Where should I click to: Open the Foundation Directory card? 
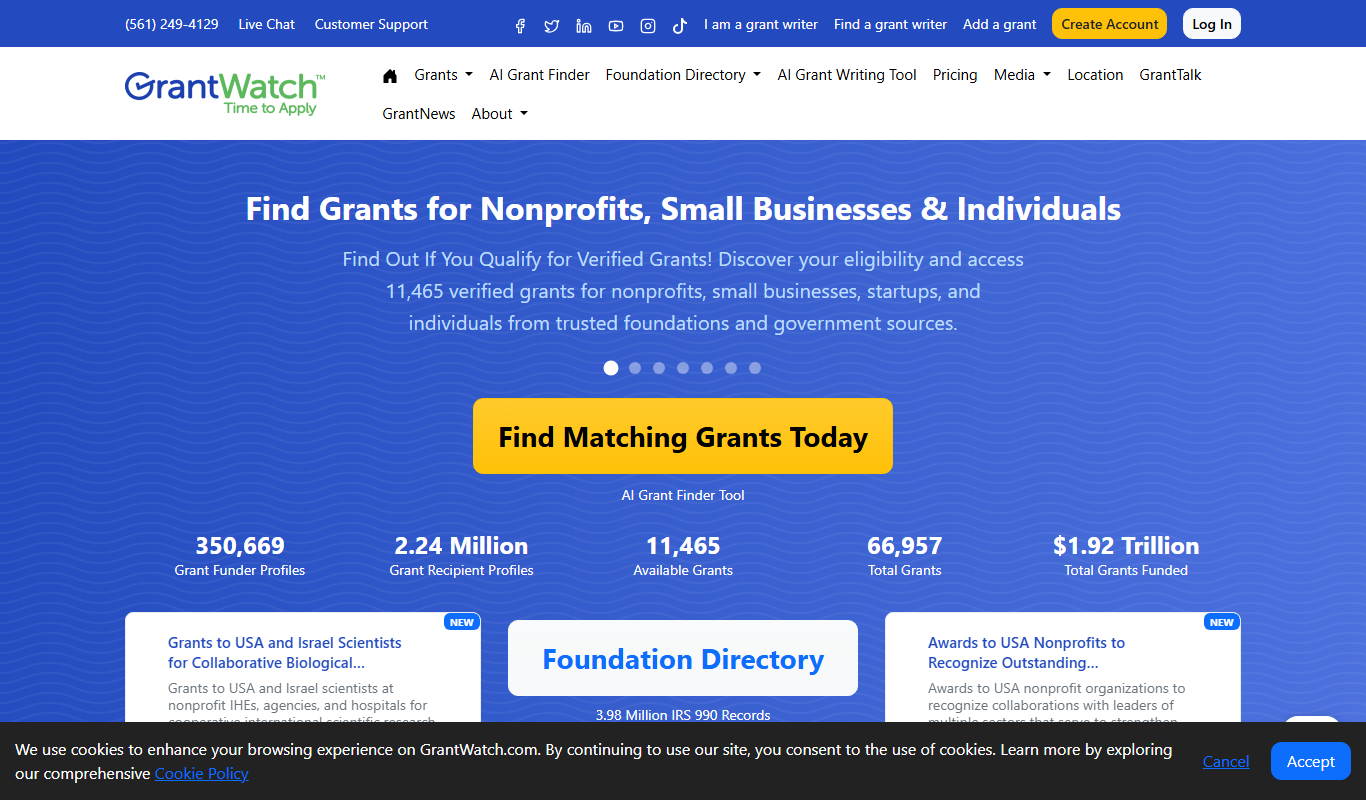pos(683,659)
